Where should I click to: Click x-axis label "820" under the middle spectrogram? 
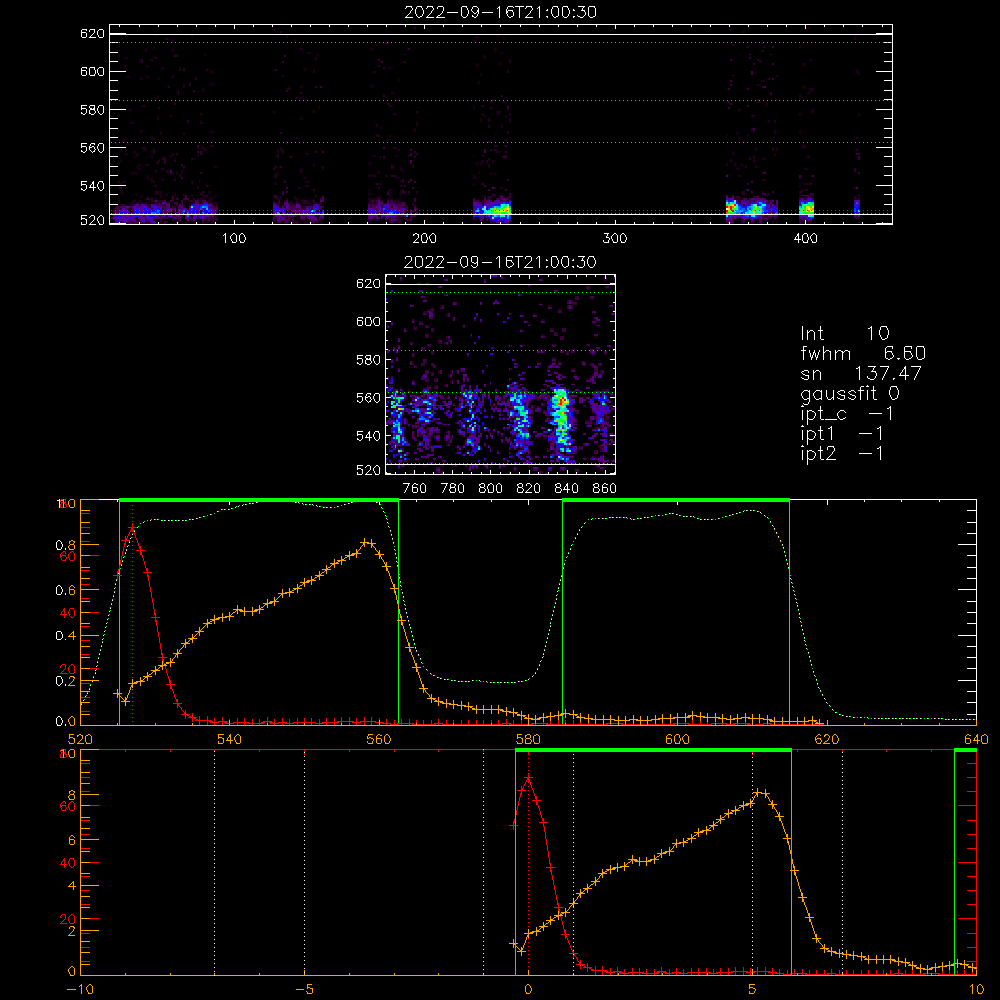point(529,489)
